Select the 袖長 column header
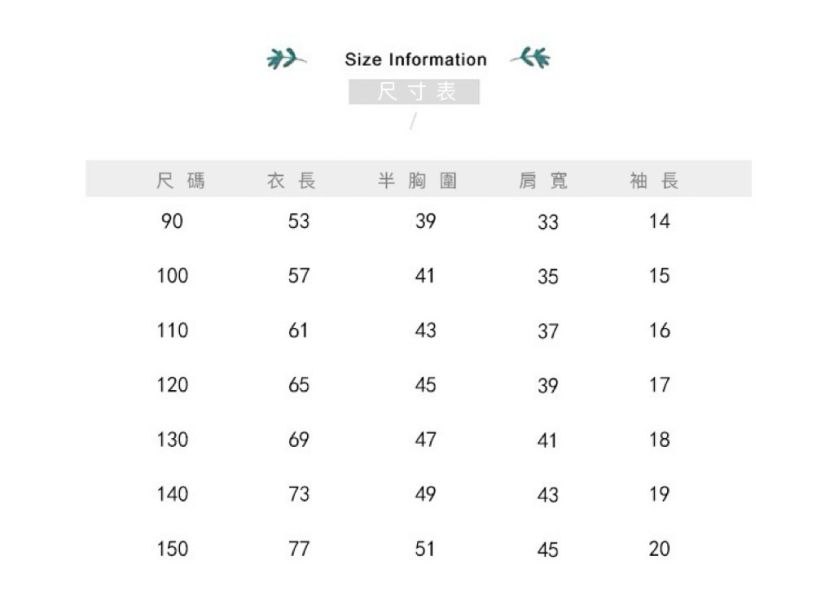 click(x=655, y=181)
